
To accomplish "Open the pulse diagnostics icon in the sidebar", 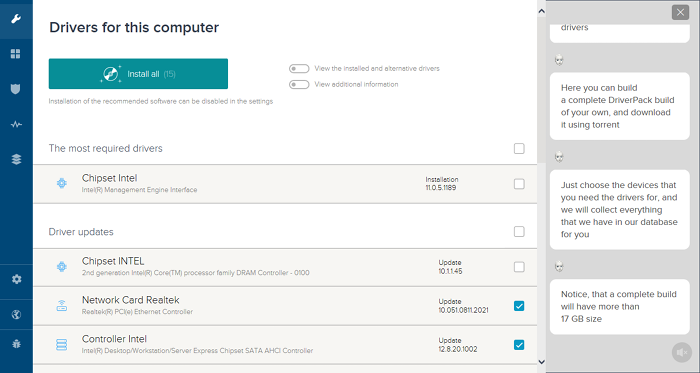I will pyautogui.click(x=16, y=124).
